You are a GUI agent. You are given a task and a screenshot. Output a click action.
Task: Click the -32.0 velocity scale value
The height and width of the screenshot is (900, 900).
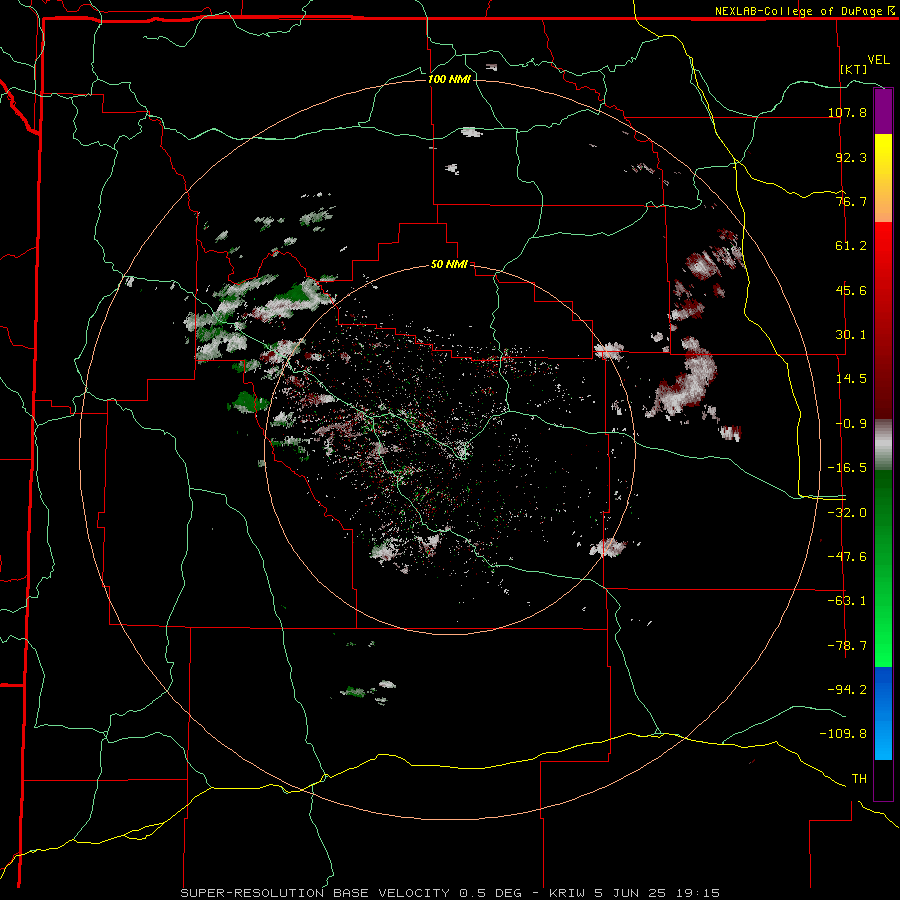click(847, 513)
